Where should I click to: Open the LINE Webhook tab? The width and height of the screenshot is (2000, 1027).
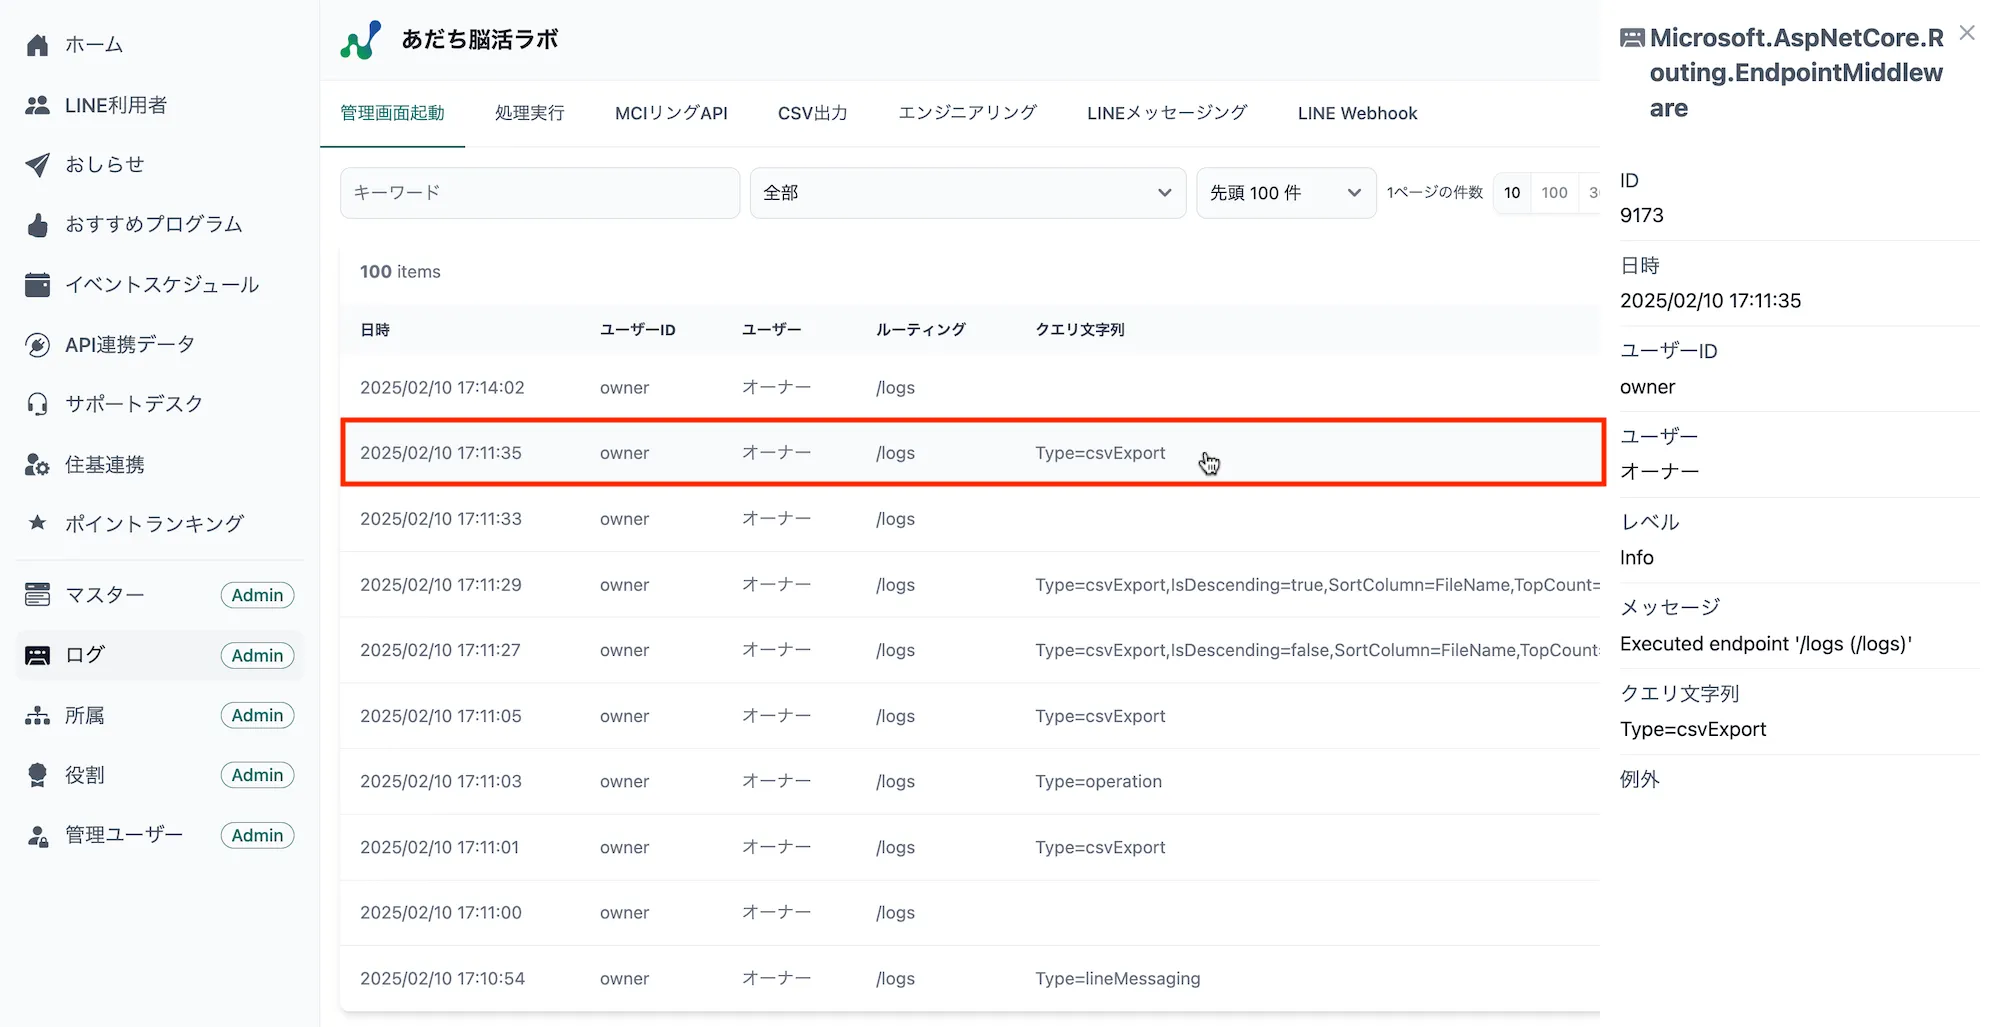point(1357,114)
